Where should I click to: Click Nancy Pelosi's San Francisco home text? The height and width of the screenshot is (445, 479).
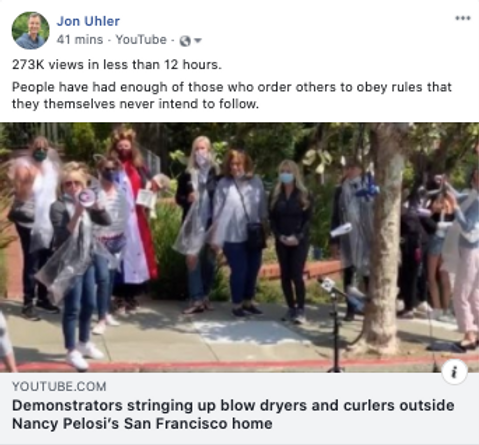point(142,424)
